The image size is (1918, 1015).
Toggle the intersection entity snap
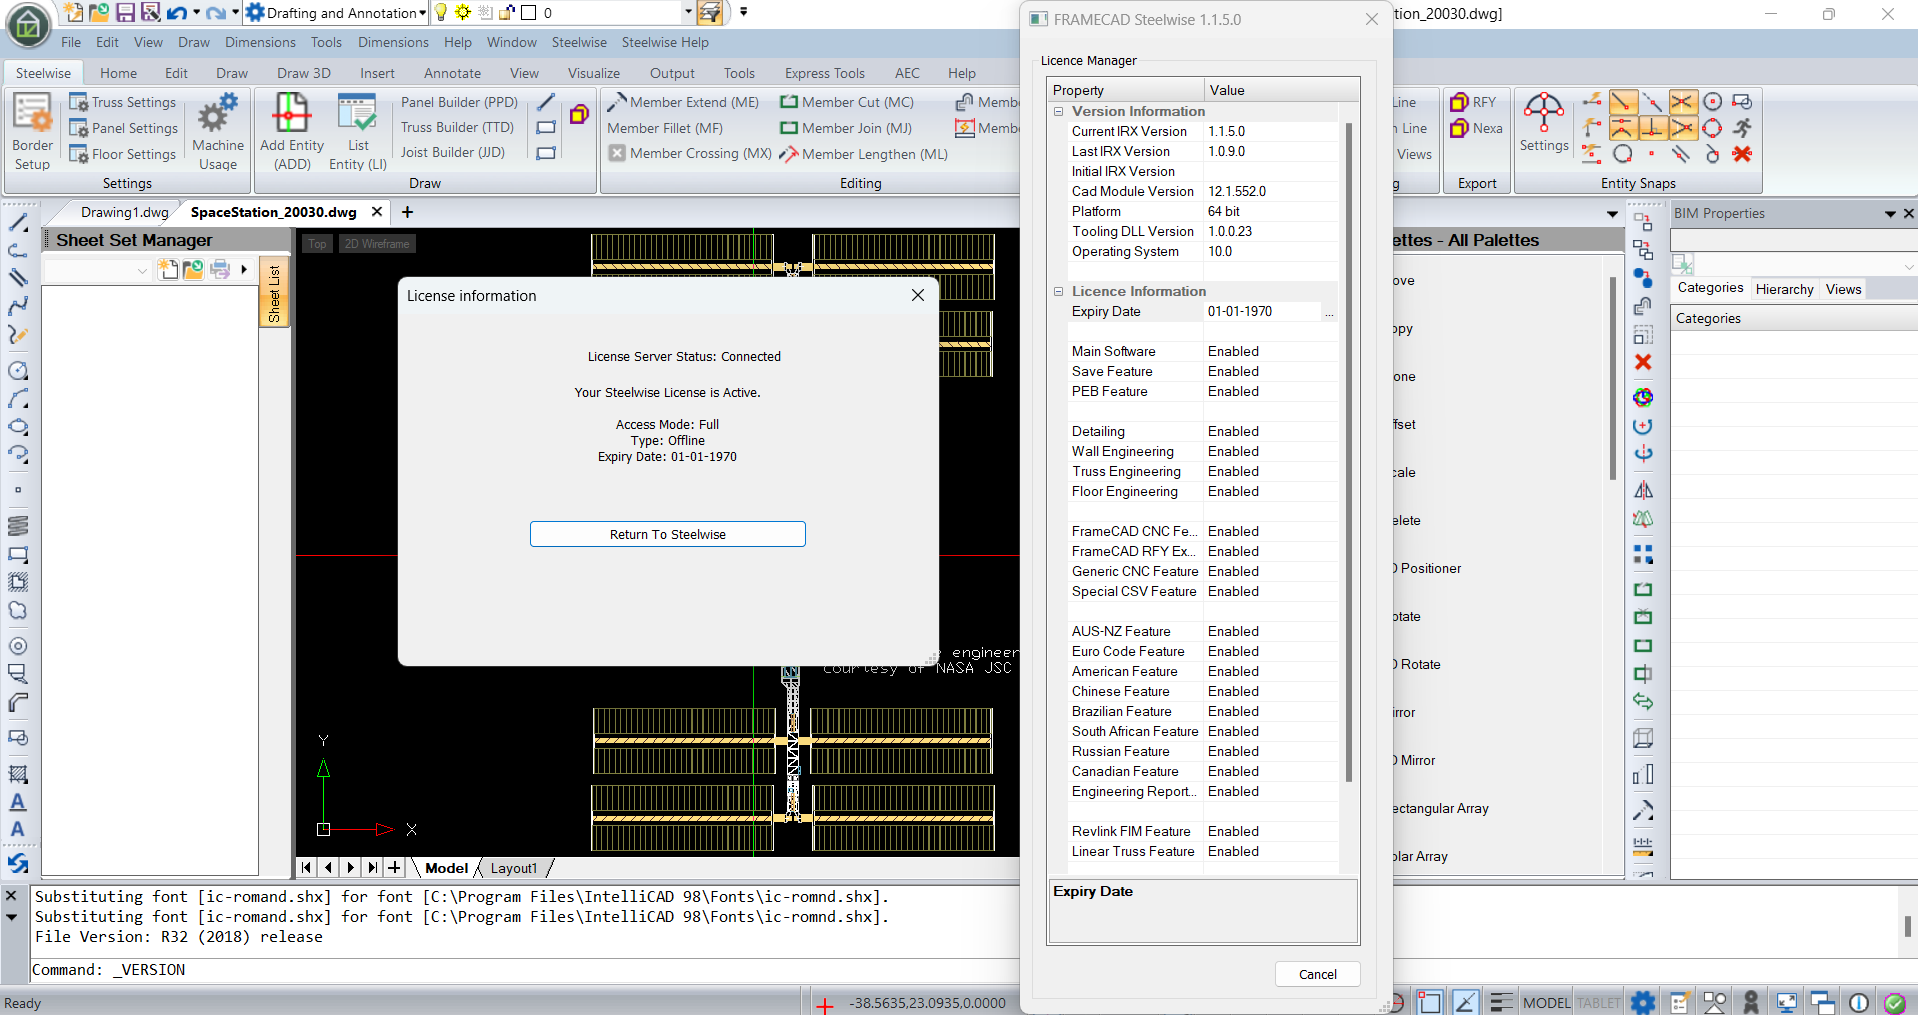(1682, 102)
